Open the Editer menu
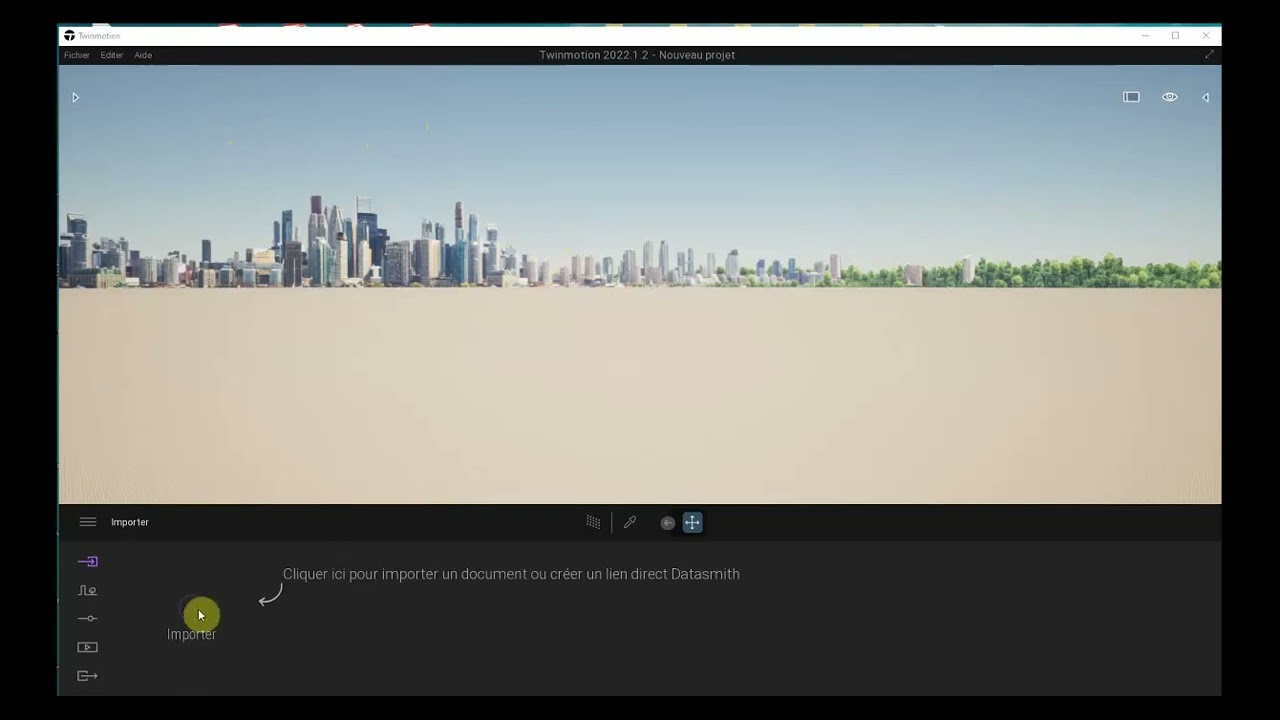1280x720 pixels. pos(112,55)
